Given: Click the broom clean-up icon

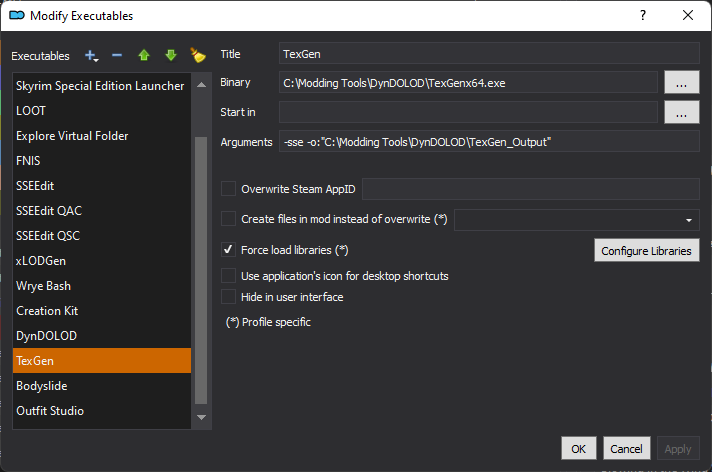Looking at the screenshot, I should coord(197,56).
